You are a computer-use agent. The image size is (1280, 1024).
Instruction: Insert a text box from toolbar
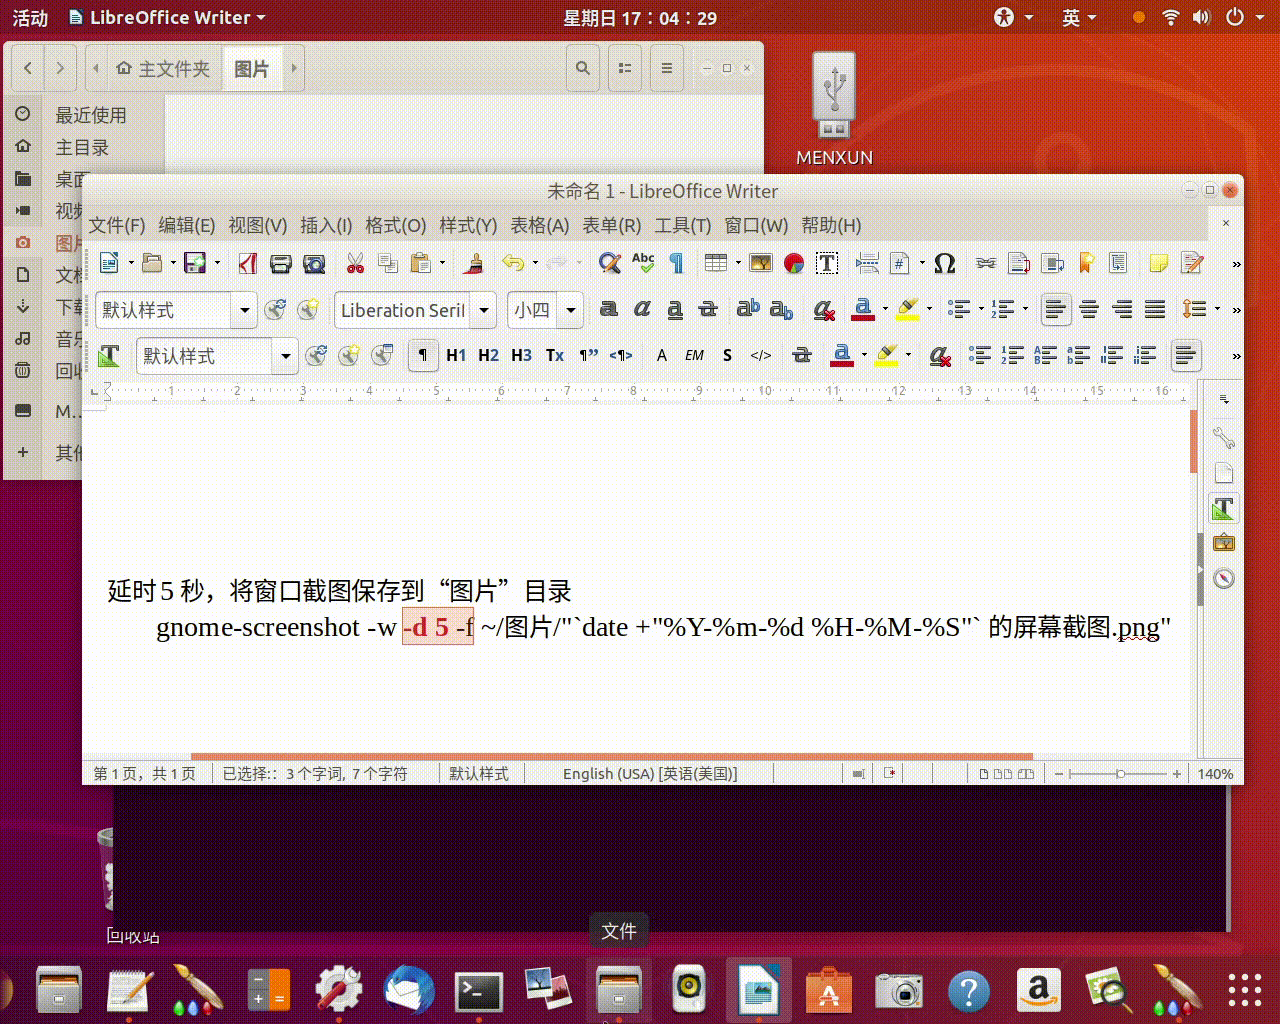(x=827, y=263)
